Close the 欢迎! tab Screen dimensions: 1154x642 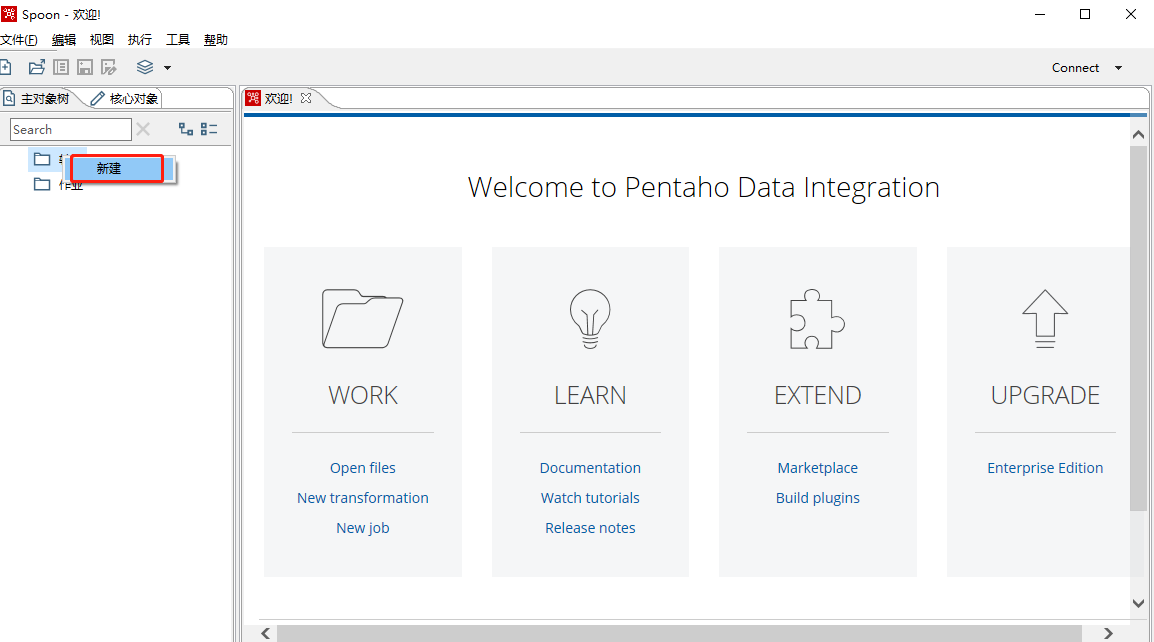pos(306,98)
